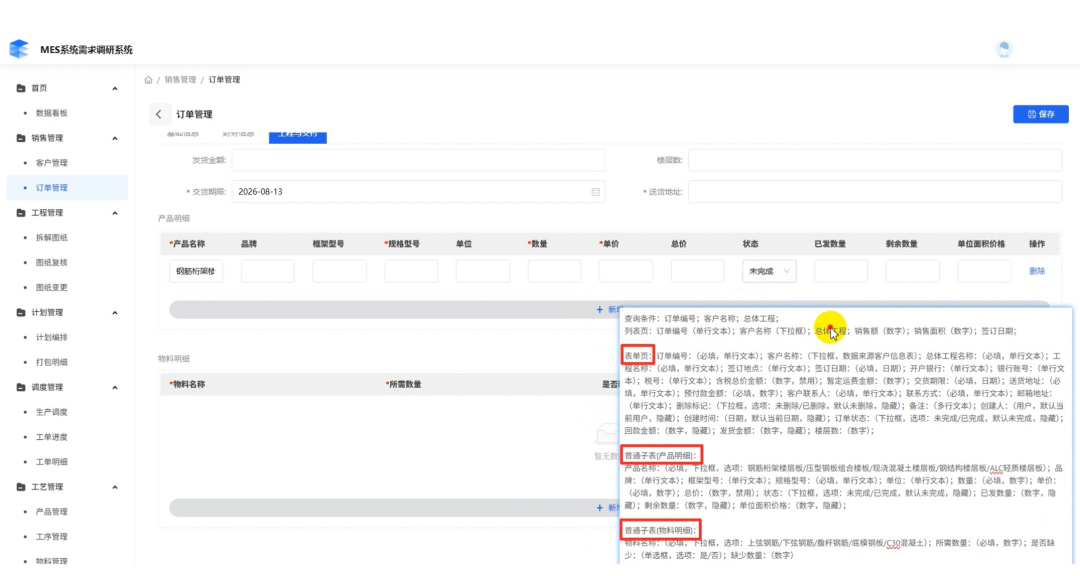
Task: Click 销售管理 breadcrumb link
Action: (180, 80)
